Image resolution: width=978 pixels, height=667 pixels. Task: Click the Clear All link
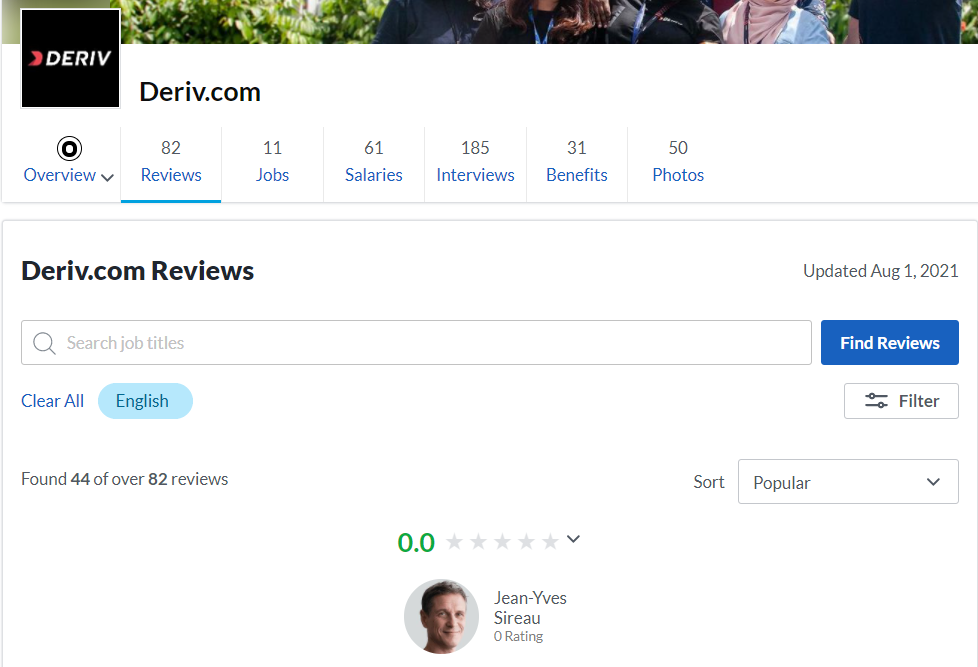click(52, 401)
